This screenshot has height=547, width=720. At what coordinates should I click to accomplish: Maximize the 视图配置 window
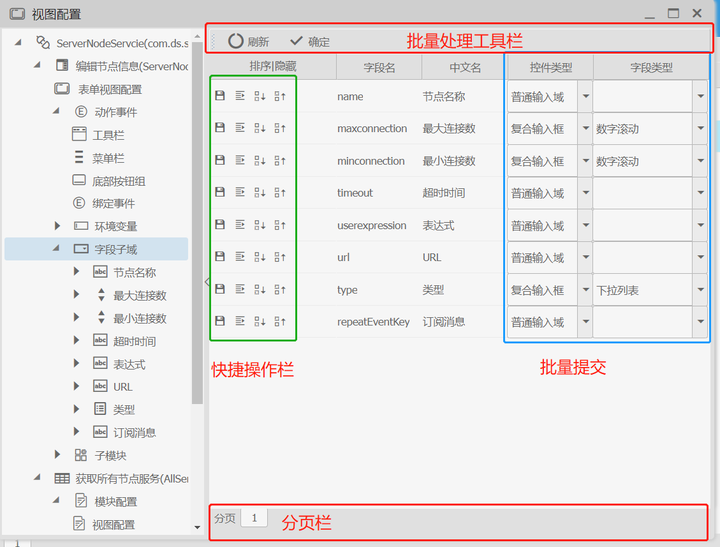(x=673, y=13)
